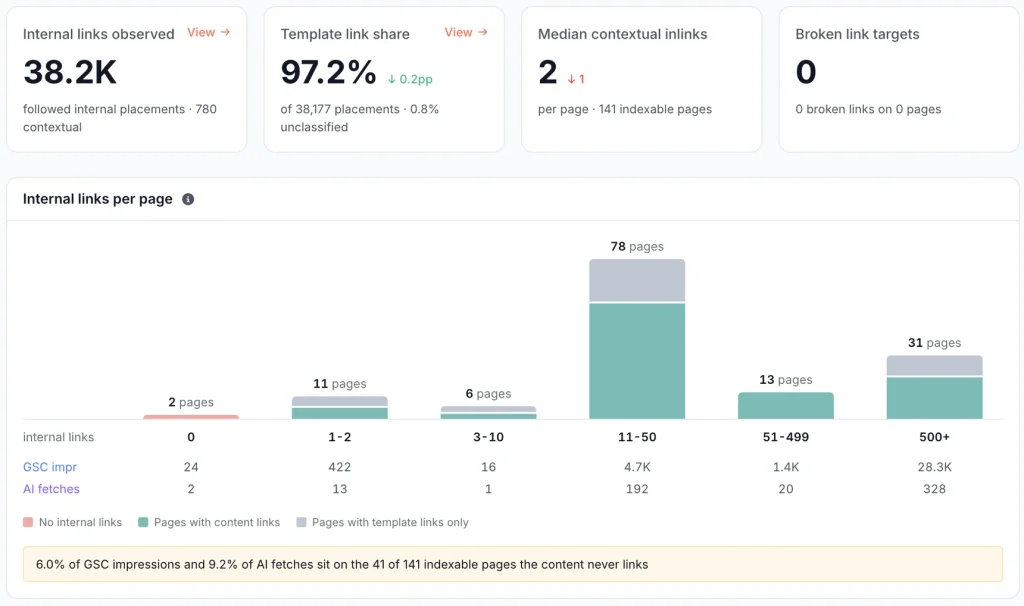Click GSC impr value 4.7K
The image size is (1024, 606).
[637, 467]
